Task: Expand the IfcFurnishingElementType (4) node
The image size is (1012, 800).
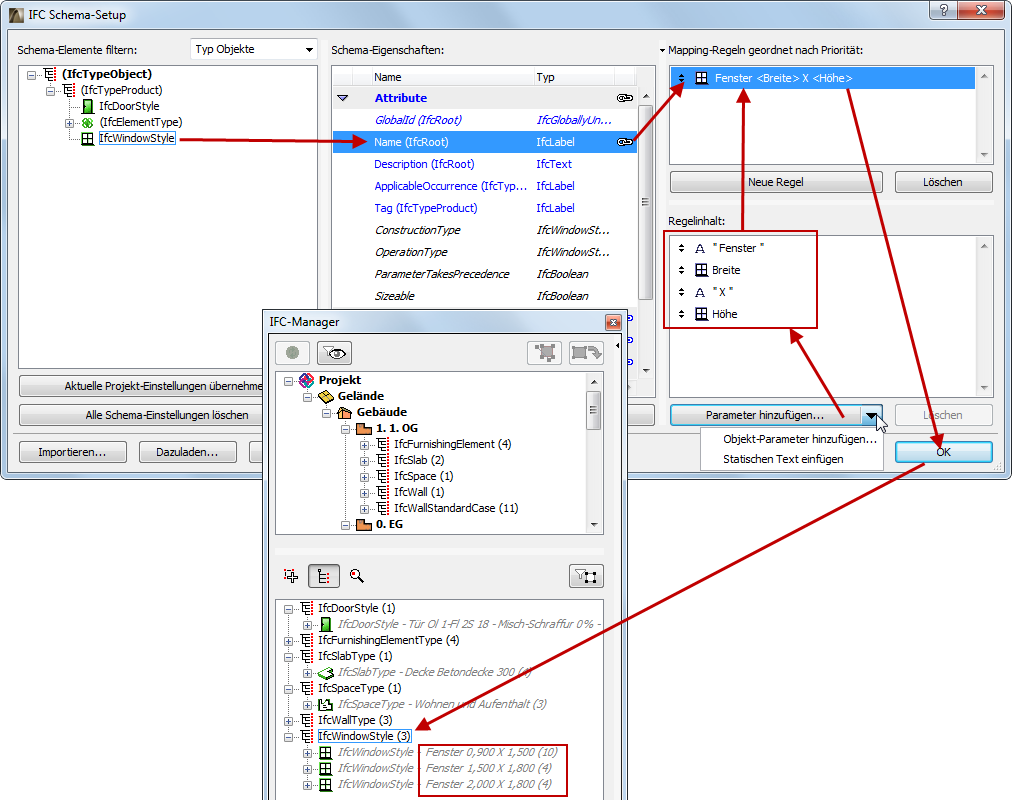Action: coord(288,641)
